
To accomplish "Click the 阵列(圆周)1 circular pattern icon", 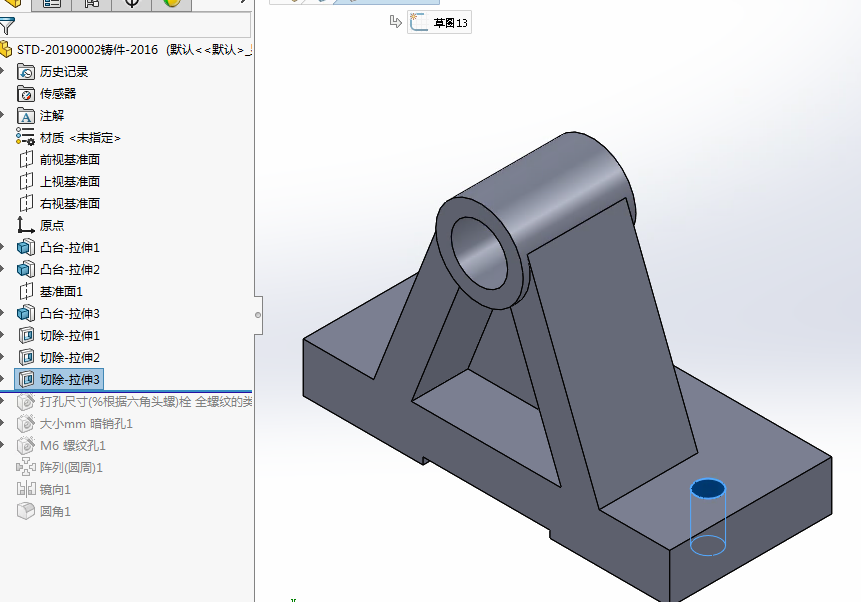I will click(x=26, y=467).
